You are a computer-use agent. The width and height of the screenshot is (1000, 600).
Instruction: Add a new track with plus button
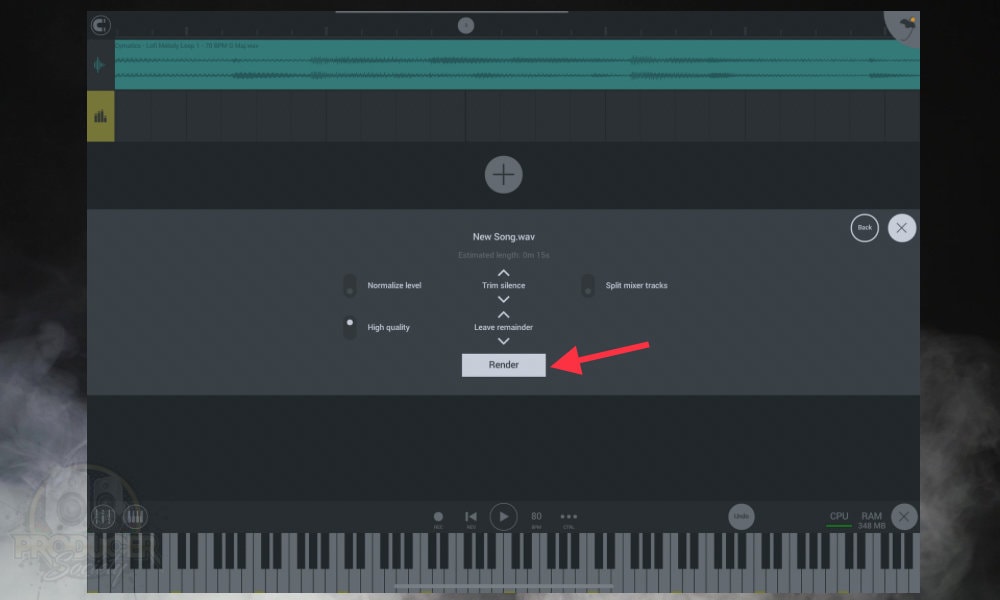pyautogui.click(x=503, y=174)
